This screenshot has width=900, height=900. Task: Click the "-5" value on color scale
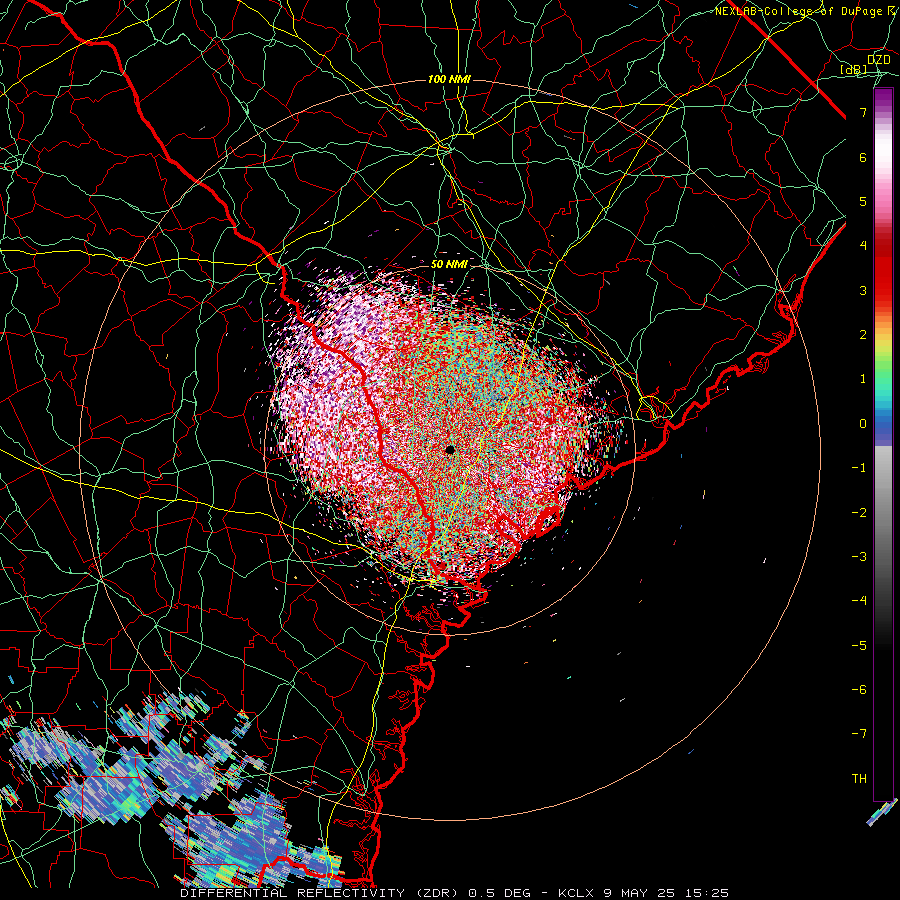(859, 646)
